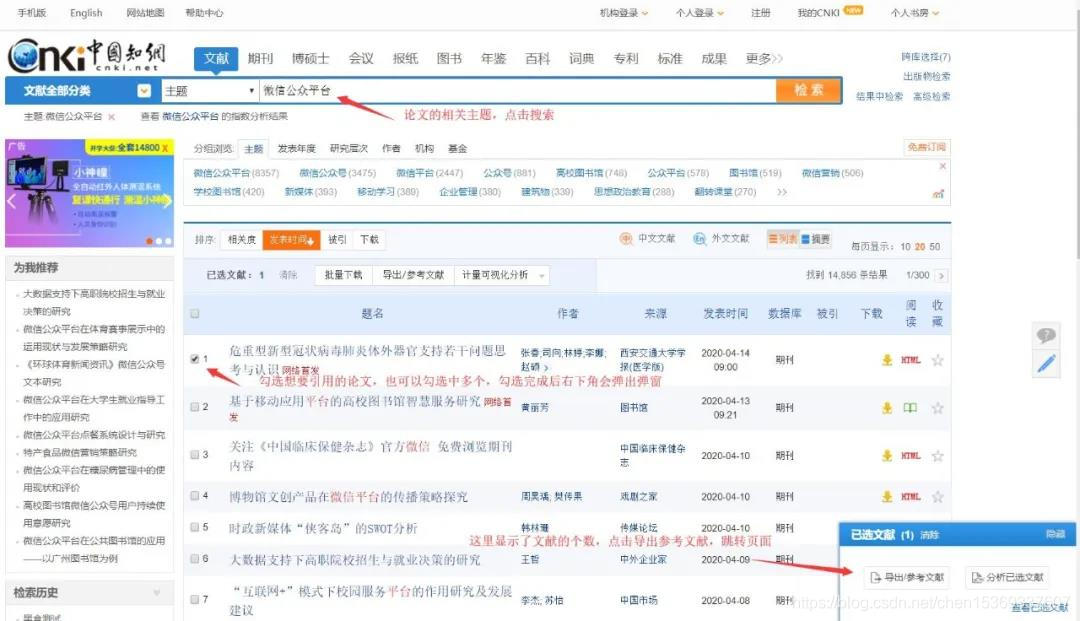Click the download icon for article row 1

point(887,360)
